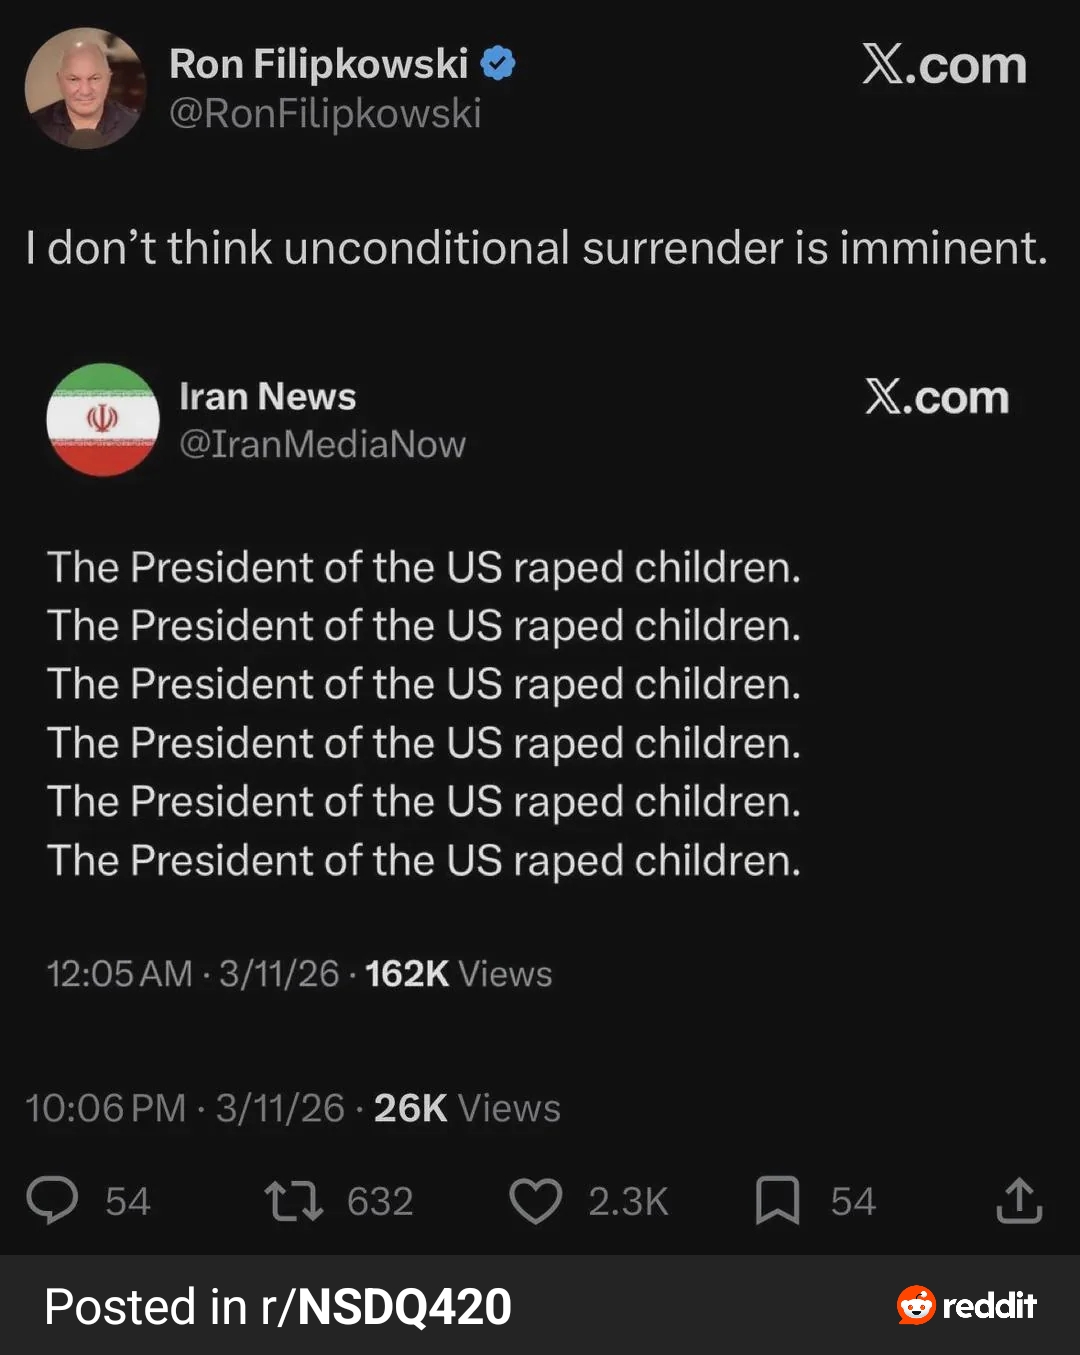1080x1355 pixels.
Task: Click the quoted post's X.com logo
Action: click(x=937, y=398)
